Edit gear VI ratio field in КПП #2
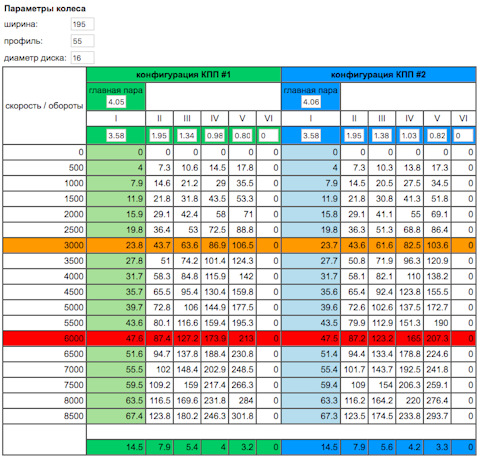Viewport: 480px width, 461px height. [463, 136]
